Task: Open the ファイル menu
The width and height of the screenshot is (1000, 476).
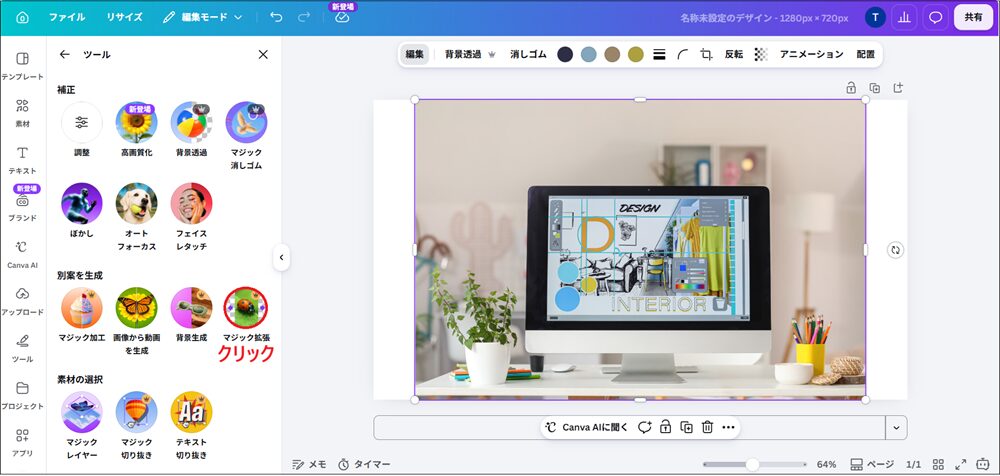Action: 67,17
